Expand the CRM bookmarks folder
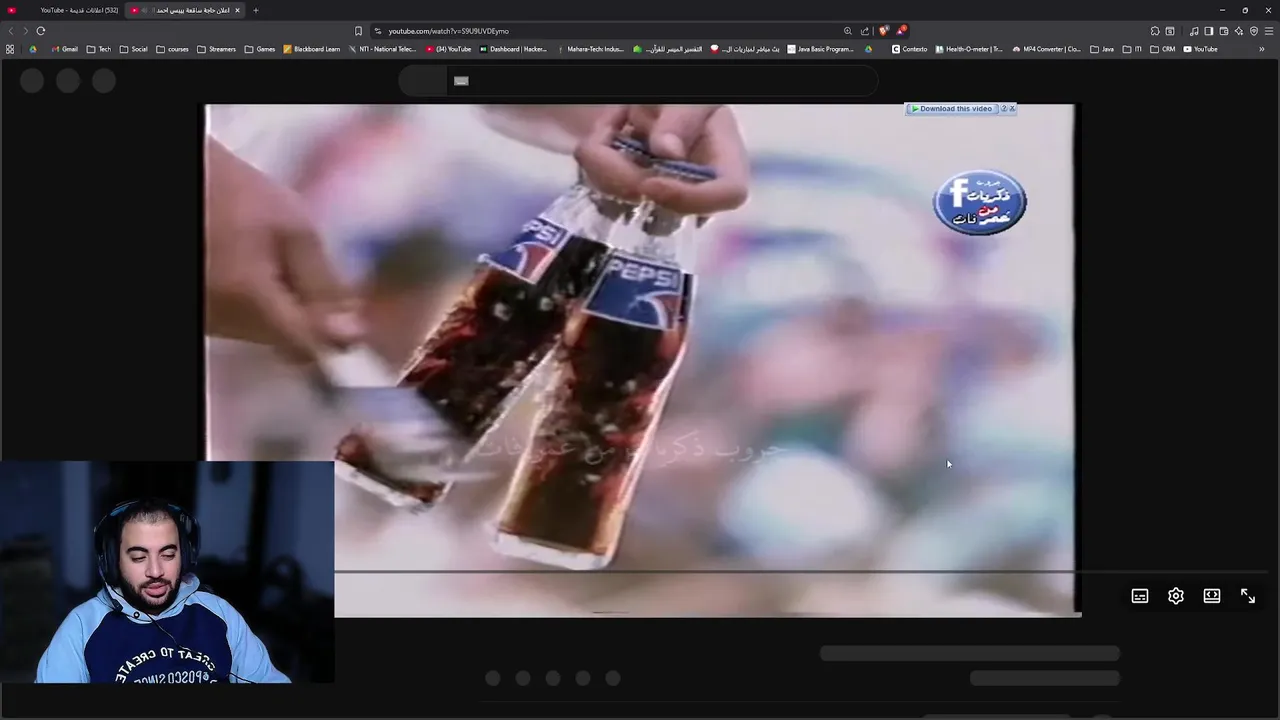Screen dimensions: 1280x720 pyautogui.click(x=1162, y=49)
